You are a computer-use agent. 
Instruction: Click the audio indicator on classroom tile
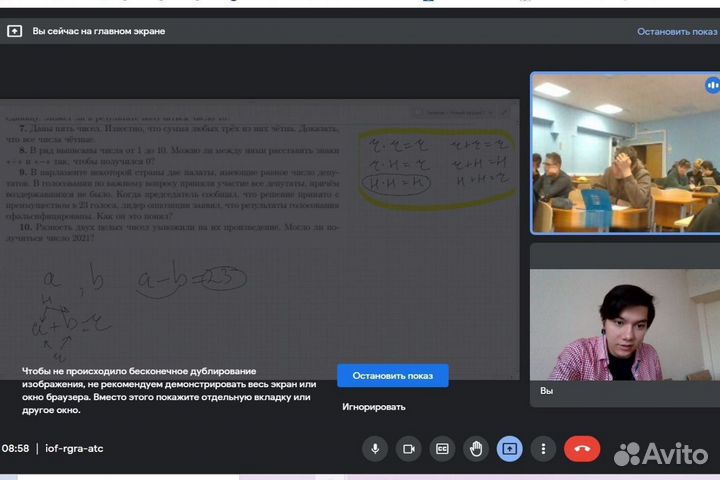pos(712,85)
